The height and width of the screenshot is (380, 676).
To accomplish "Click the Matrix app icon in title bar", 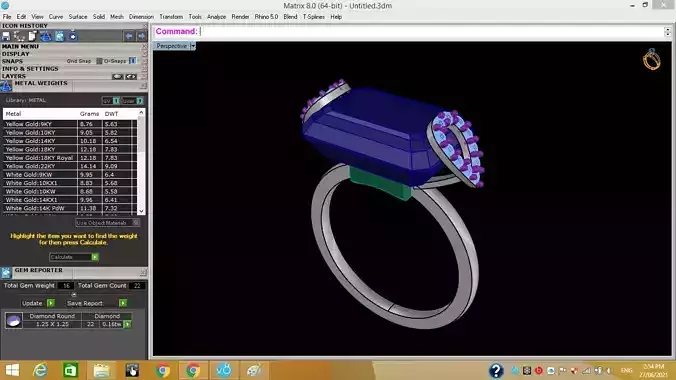I will (x=5, y=5).
